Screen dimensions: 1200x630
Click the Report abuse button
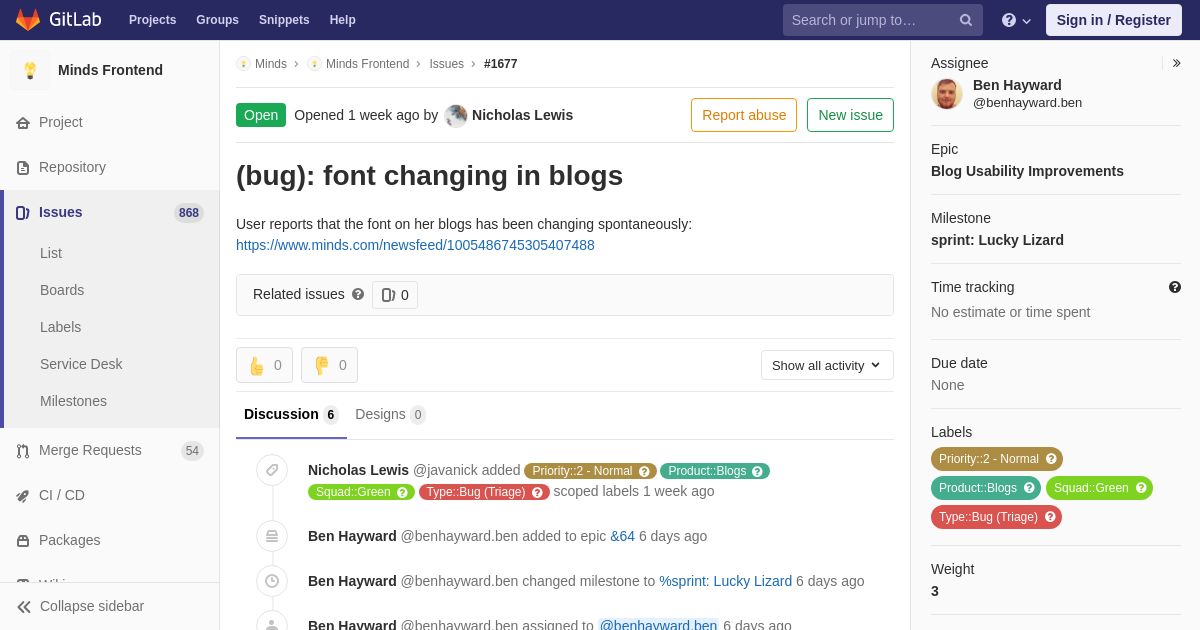coord(744,115)
